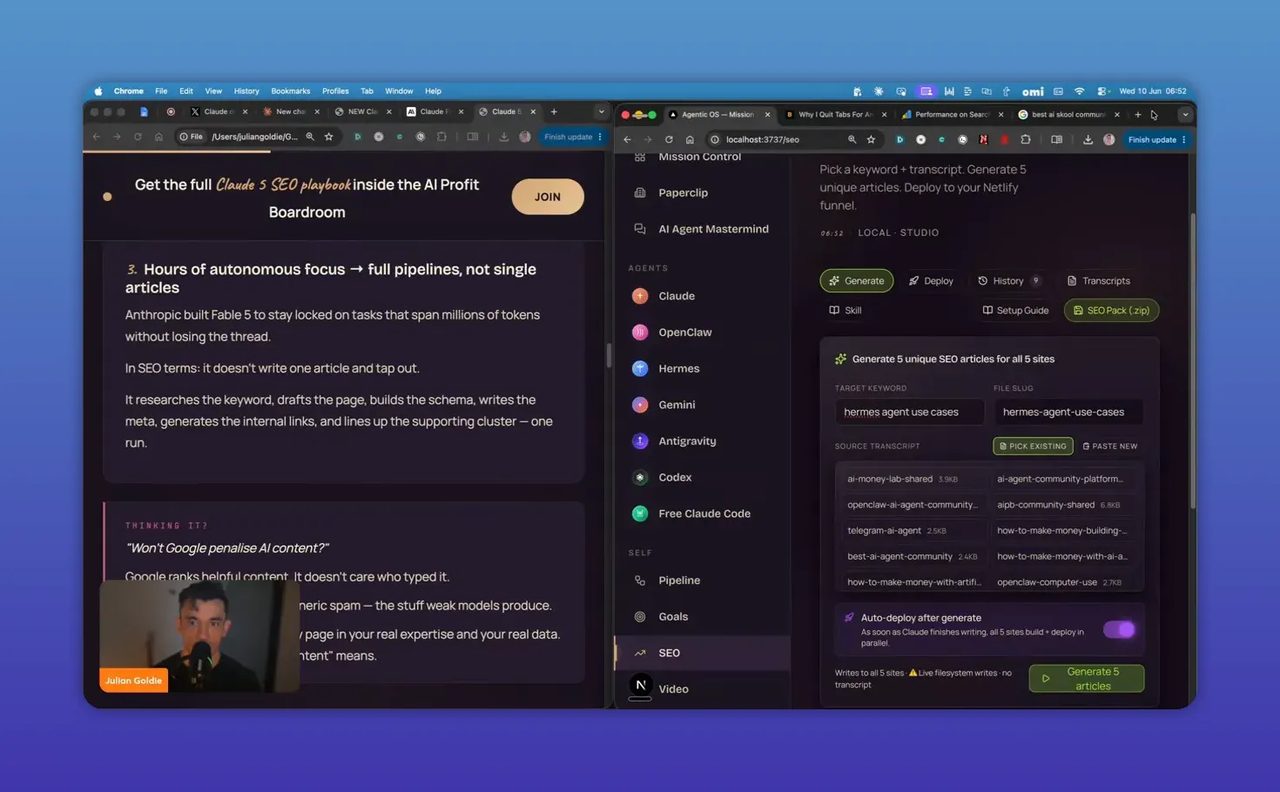Open omi menu bar item
The image size is (1280, 792).
[x=1033, y=91]
